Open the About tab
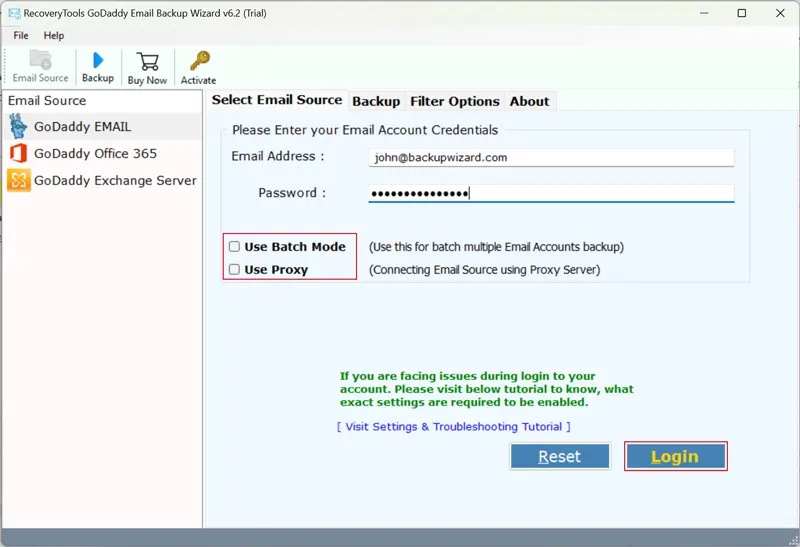The height and width of the screenshot is (547, 800). click(x=529, y=101)
